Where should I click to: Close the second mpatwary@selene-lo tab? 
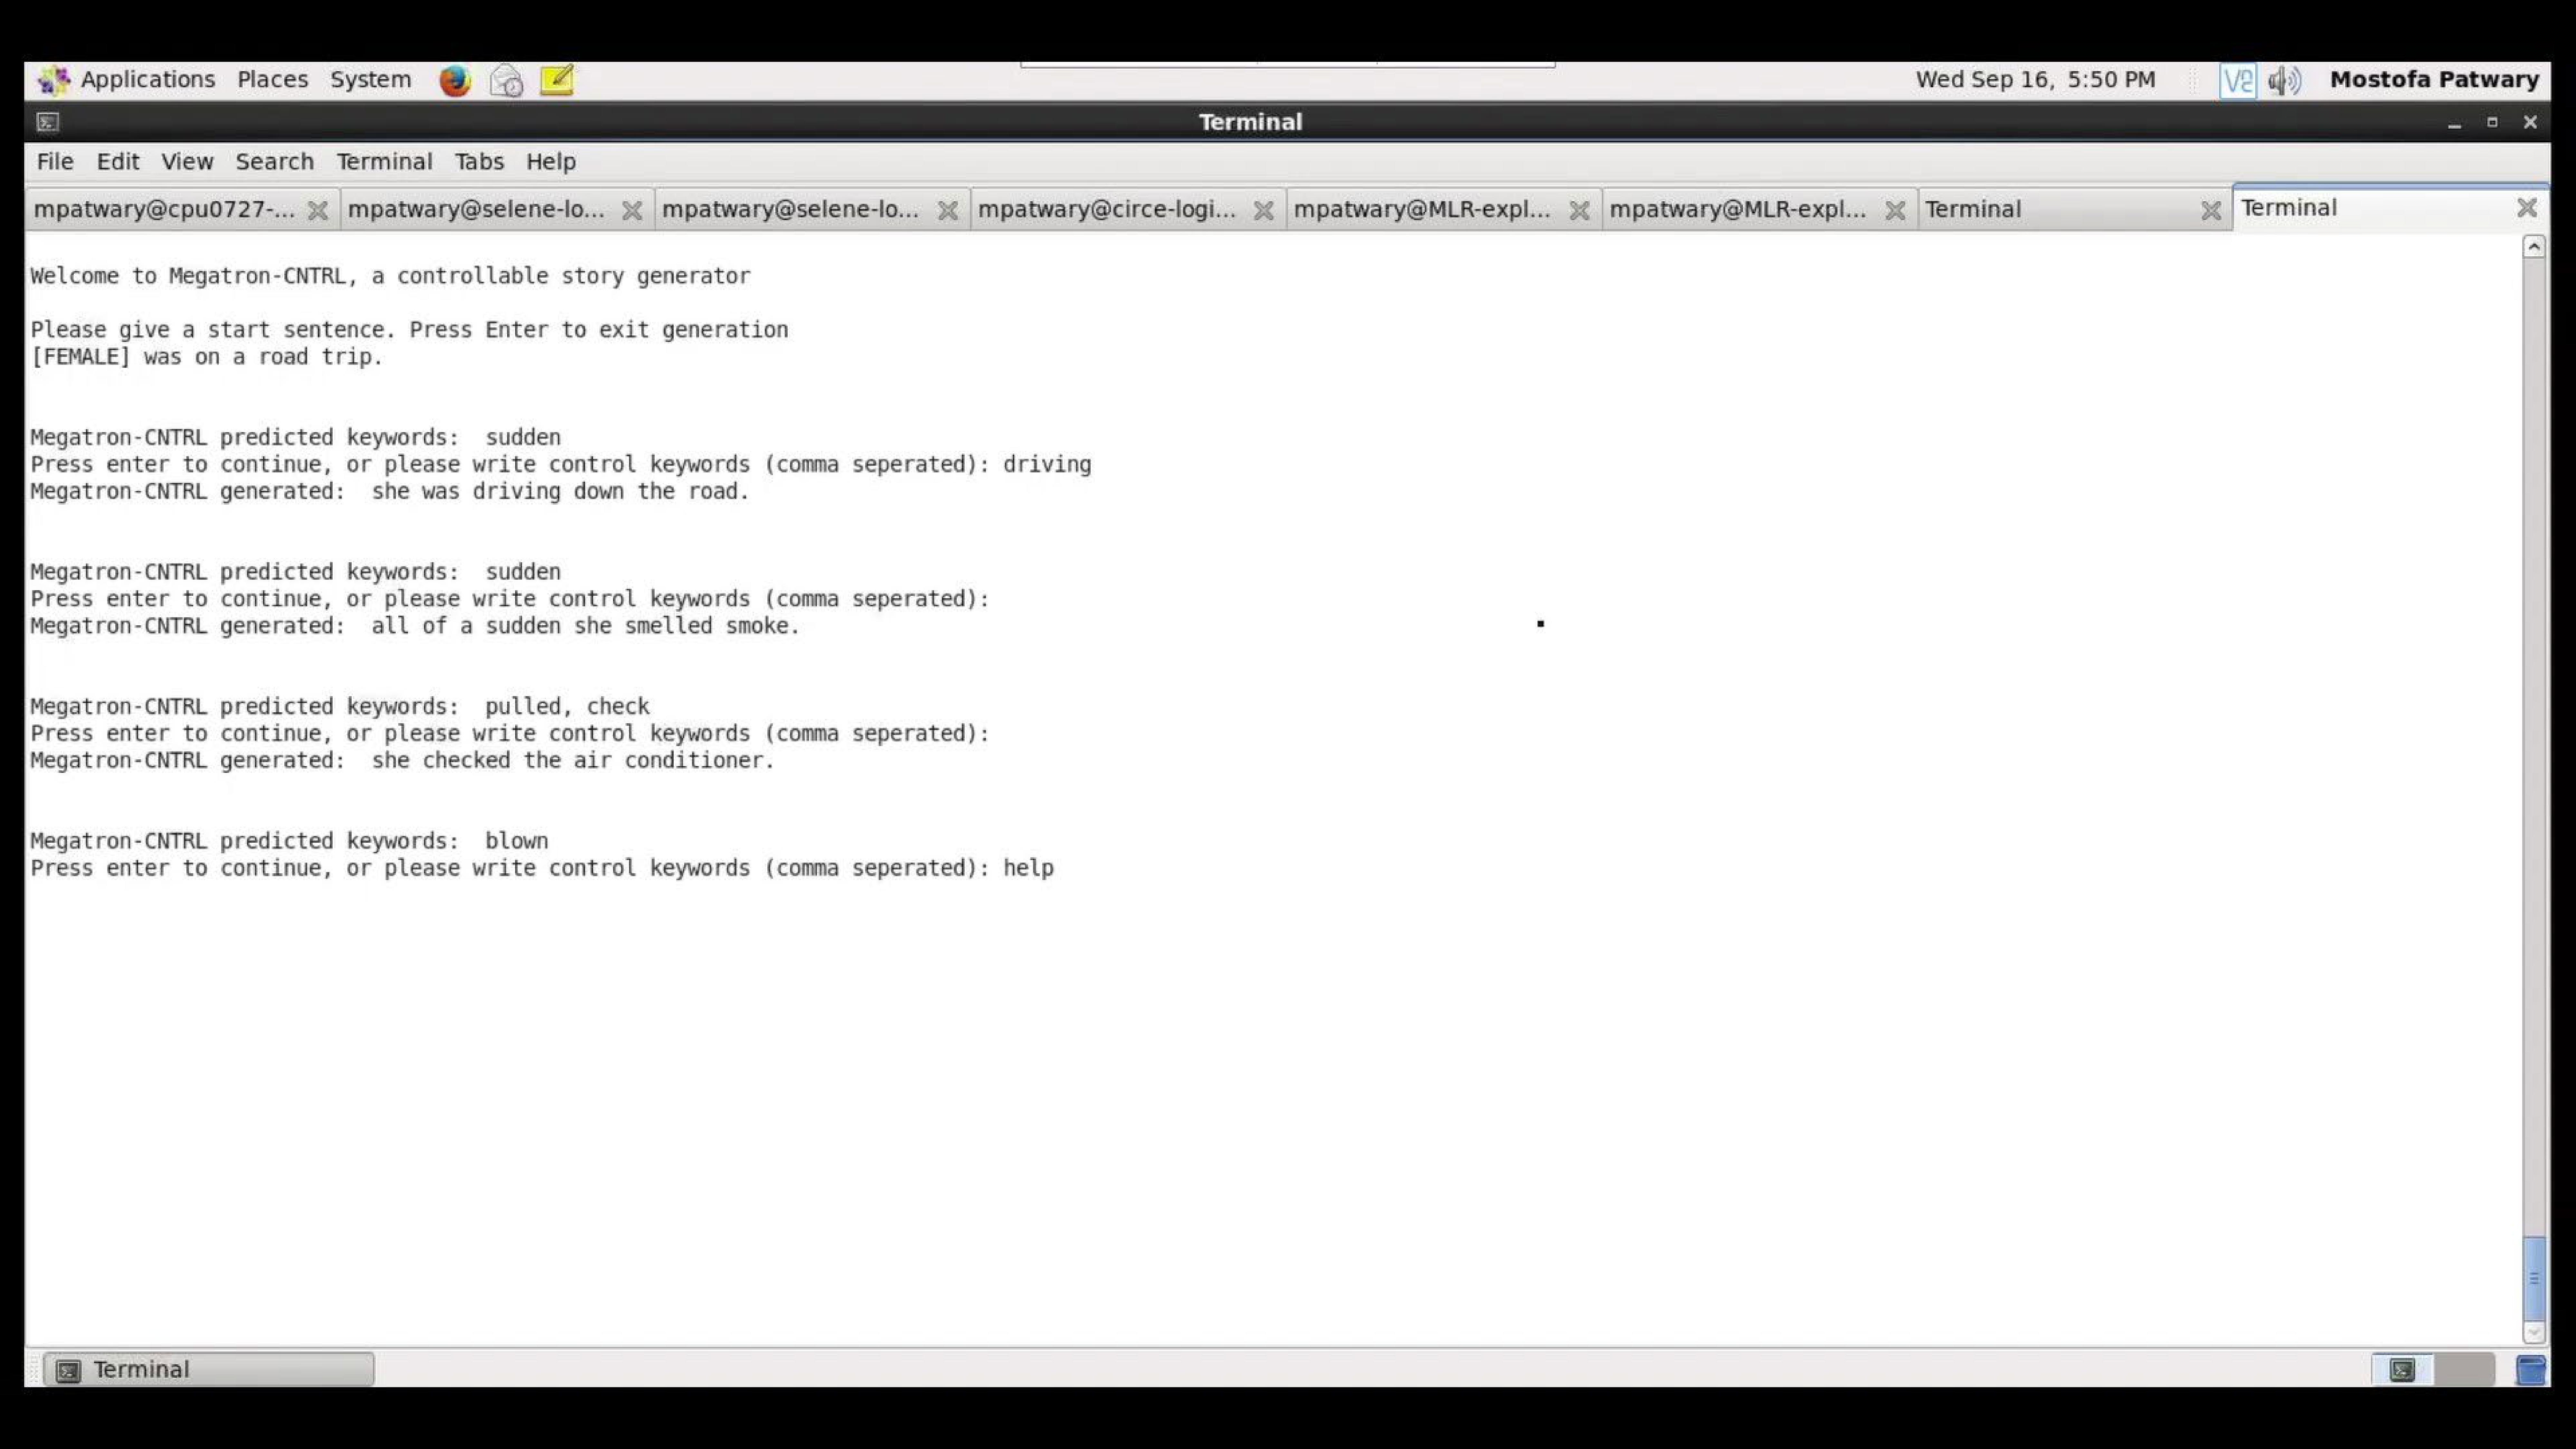(x=948, y=210)
